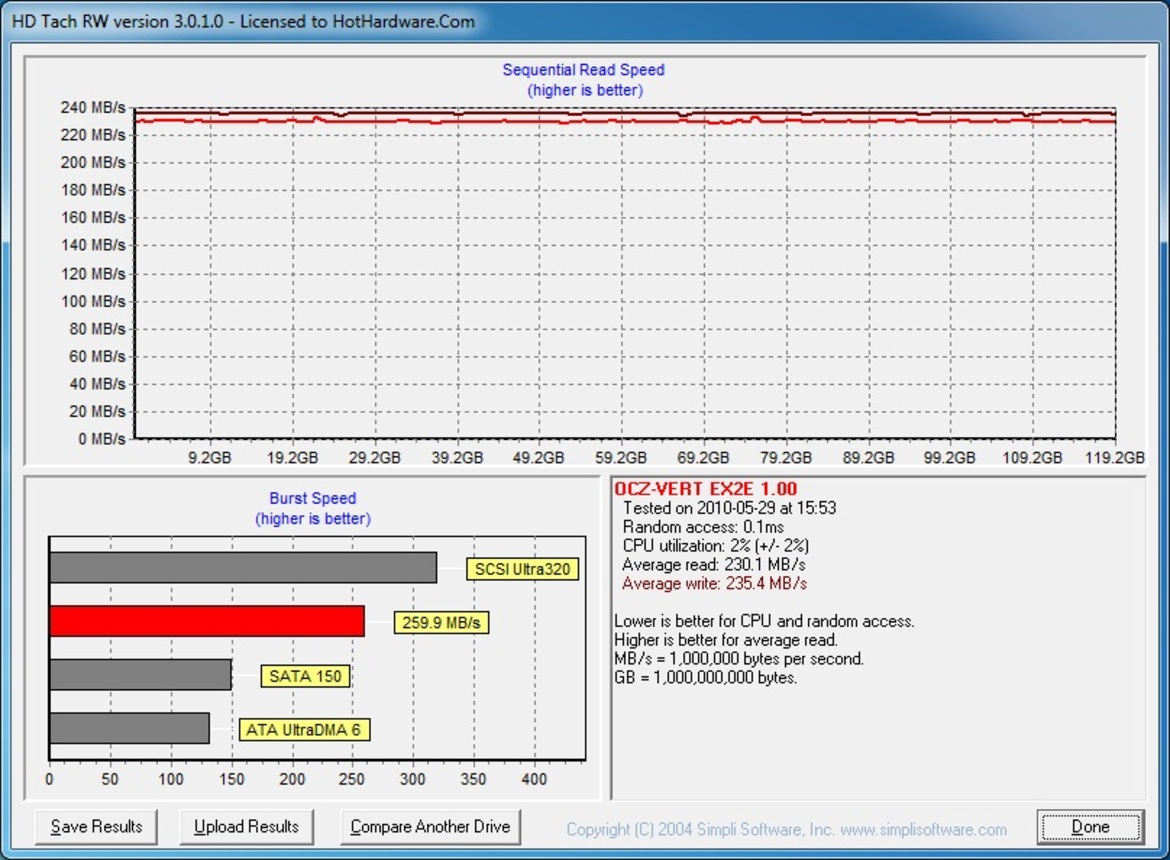Click the SATA 150 label
The image size is (1170, 860).
[x=303, y=676]
